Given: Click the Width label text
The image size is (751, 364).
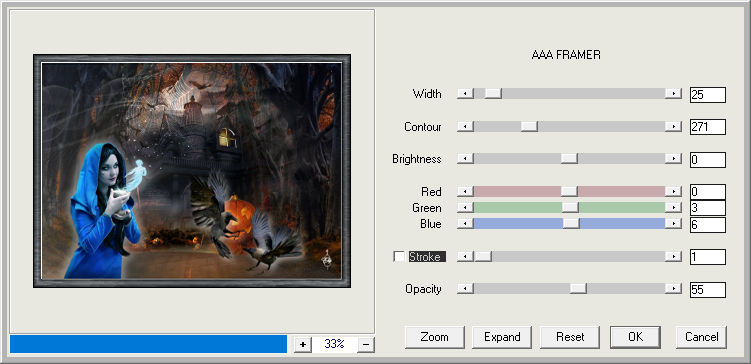Looking at the screenshot, I should click(x=427, y=94).
